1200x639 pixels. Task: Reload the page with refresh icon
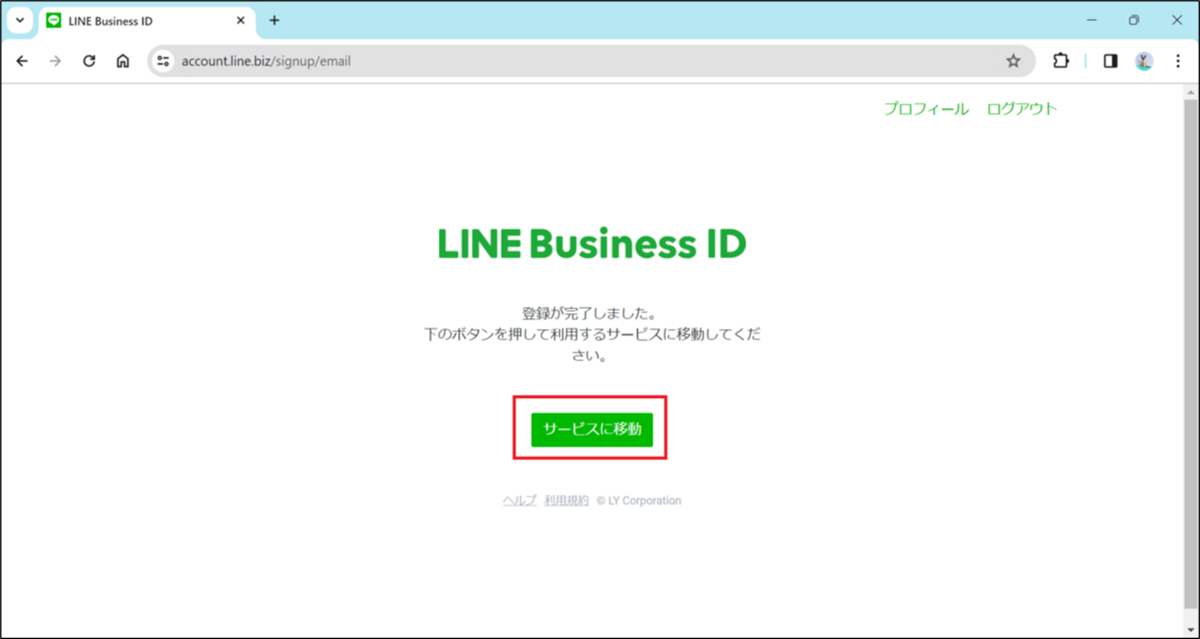89,61
